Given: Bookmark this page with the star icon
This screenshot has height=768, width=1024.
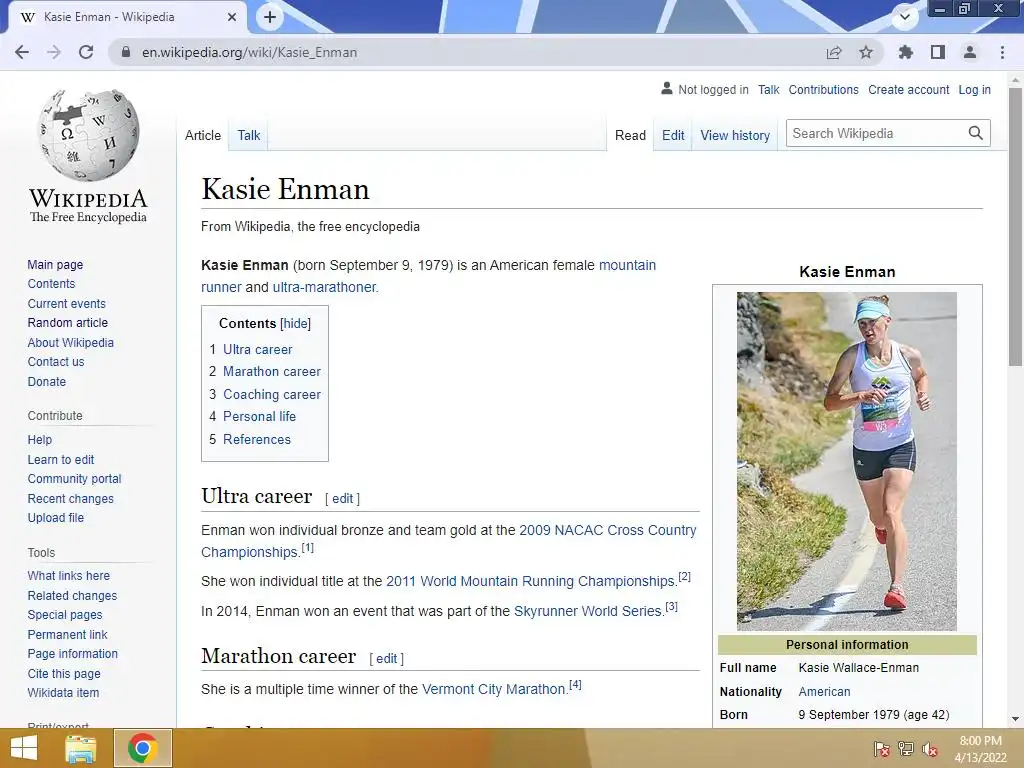Looking at the screenshot, I should (x=866, y=52).
